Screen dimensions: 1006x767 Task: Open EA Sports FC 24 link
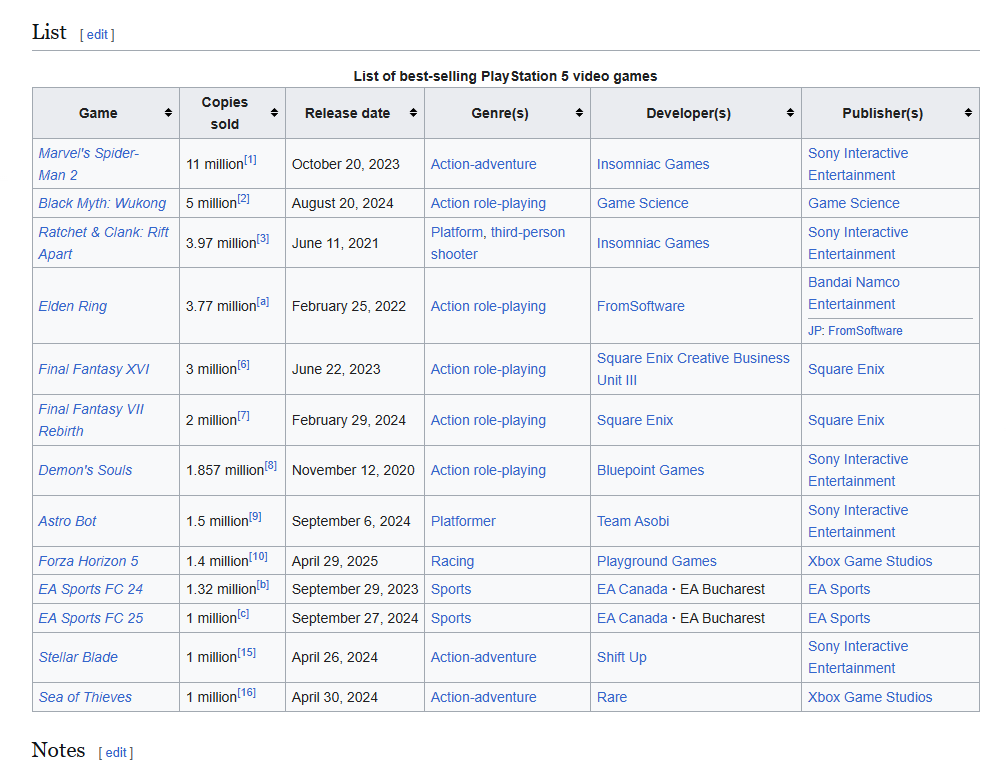click(90, 589)
